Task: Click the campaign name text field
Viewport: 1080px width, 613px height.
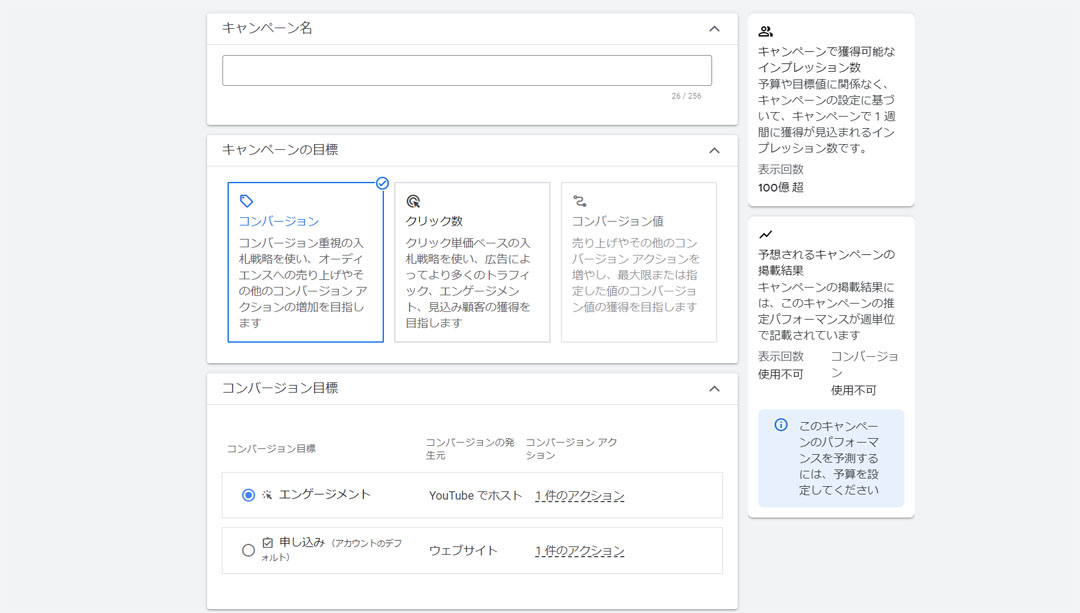Action: [467, 70]
